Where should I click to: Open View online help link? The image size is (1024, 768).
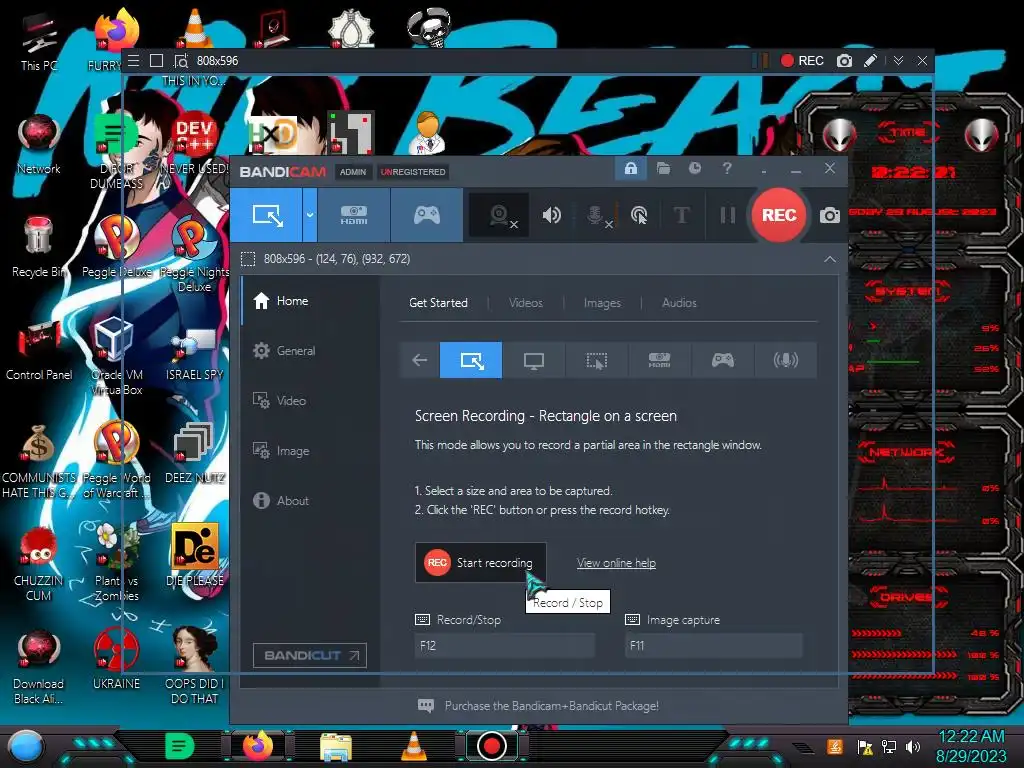[616, 563]
